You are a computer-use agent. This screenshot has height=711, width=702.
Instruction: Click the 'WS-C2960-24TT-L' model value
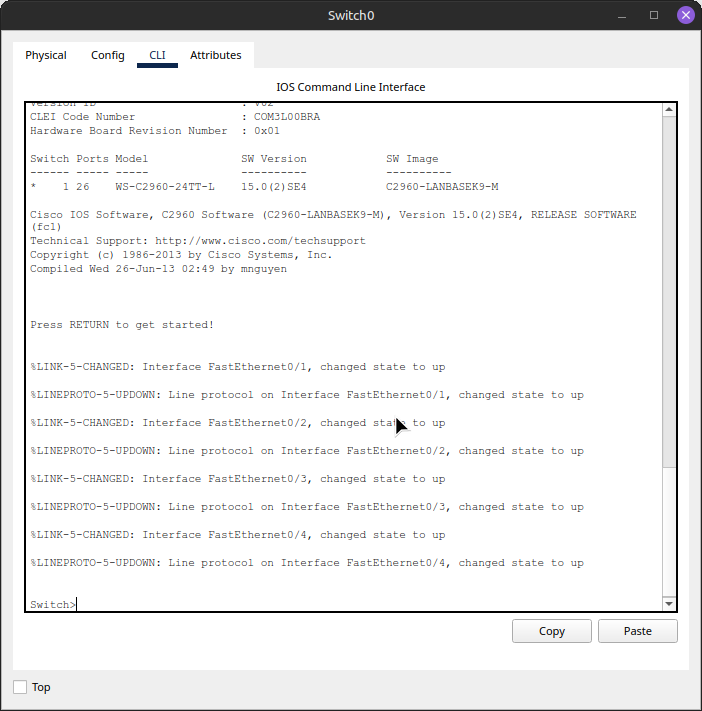pos(165,186)
